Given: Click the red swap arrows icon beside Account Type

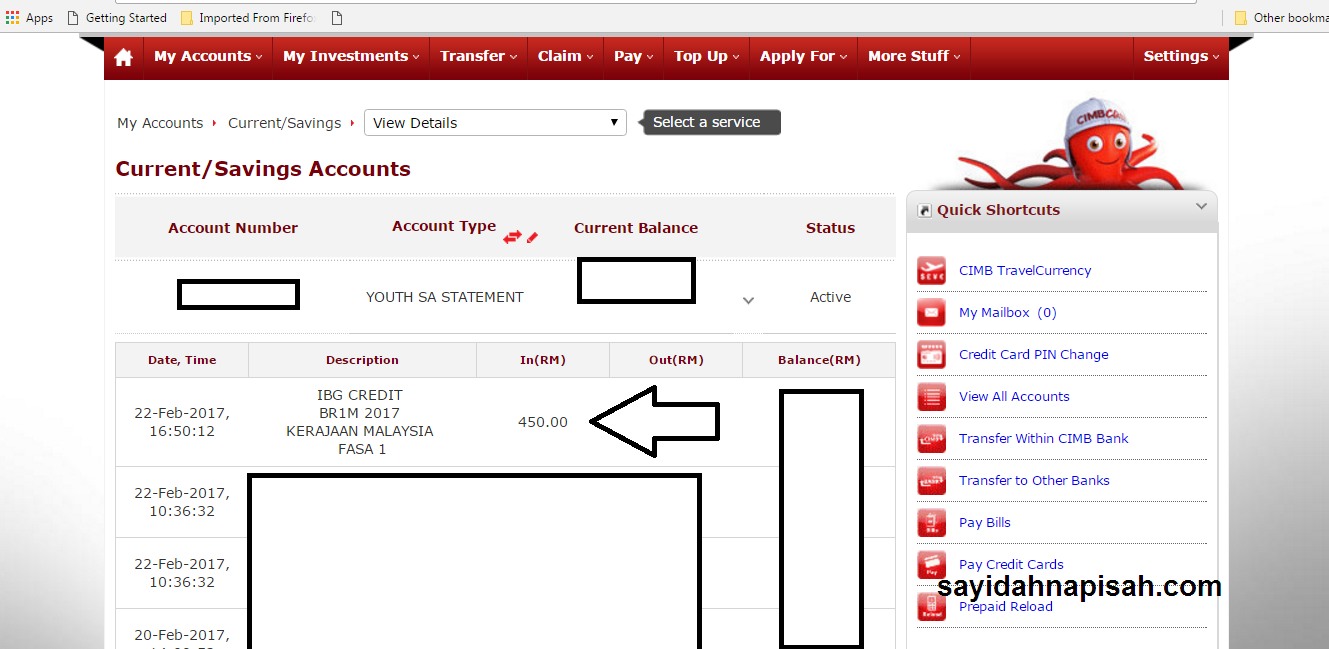Looking at the screenshot, I should [x=512, y=237].
